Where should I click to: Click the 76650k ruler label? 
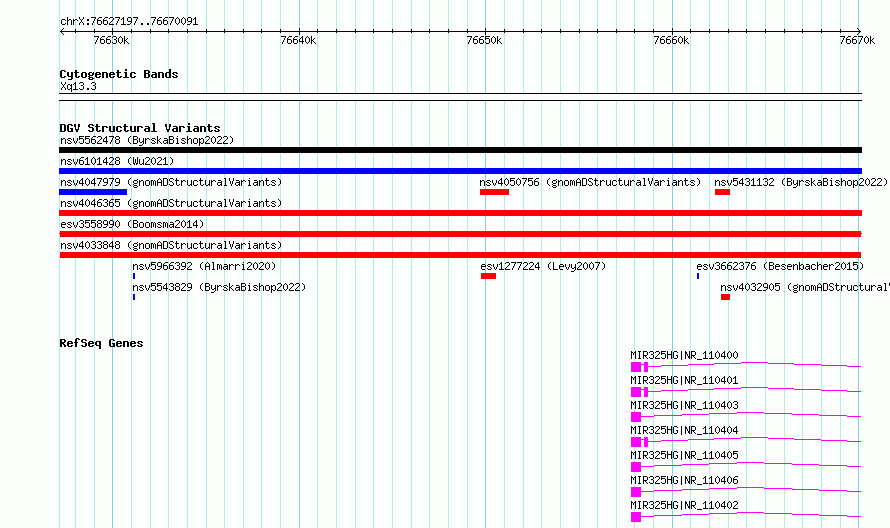pos(484,40)
